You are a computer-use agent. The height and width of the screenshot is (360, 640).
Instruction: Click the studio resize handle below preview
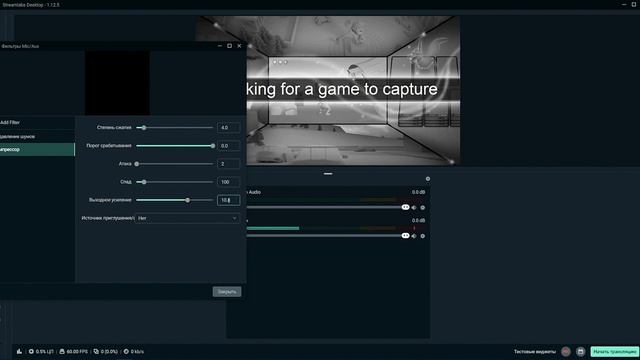click(328, 174)
